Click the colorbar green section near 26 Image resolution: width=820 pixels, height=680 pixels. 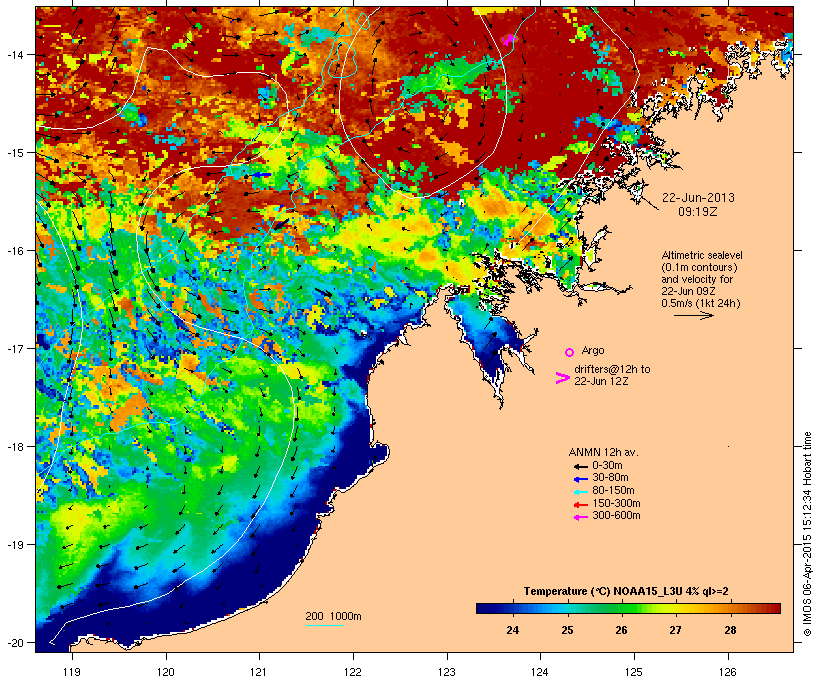pos(621,608)
